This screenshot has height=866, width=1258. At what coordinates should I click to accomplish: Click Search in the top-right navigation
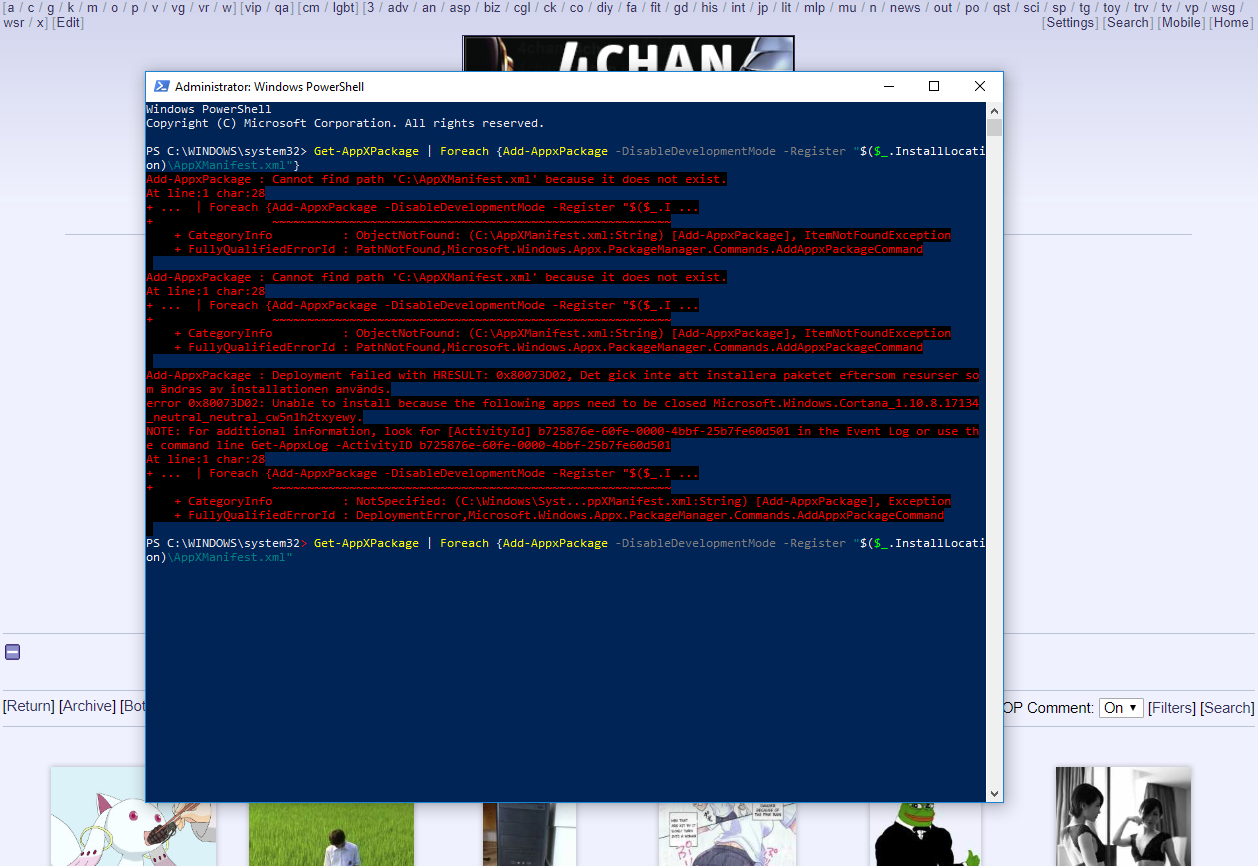tap(1127, 23)
